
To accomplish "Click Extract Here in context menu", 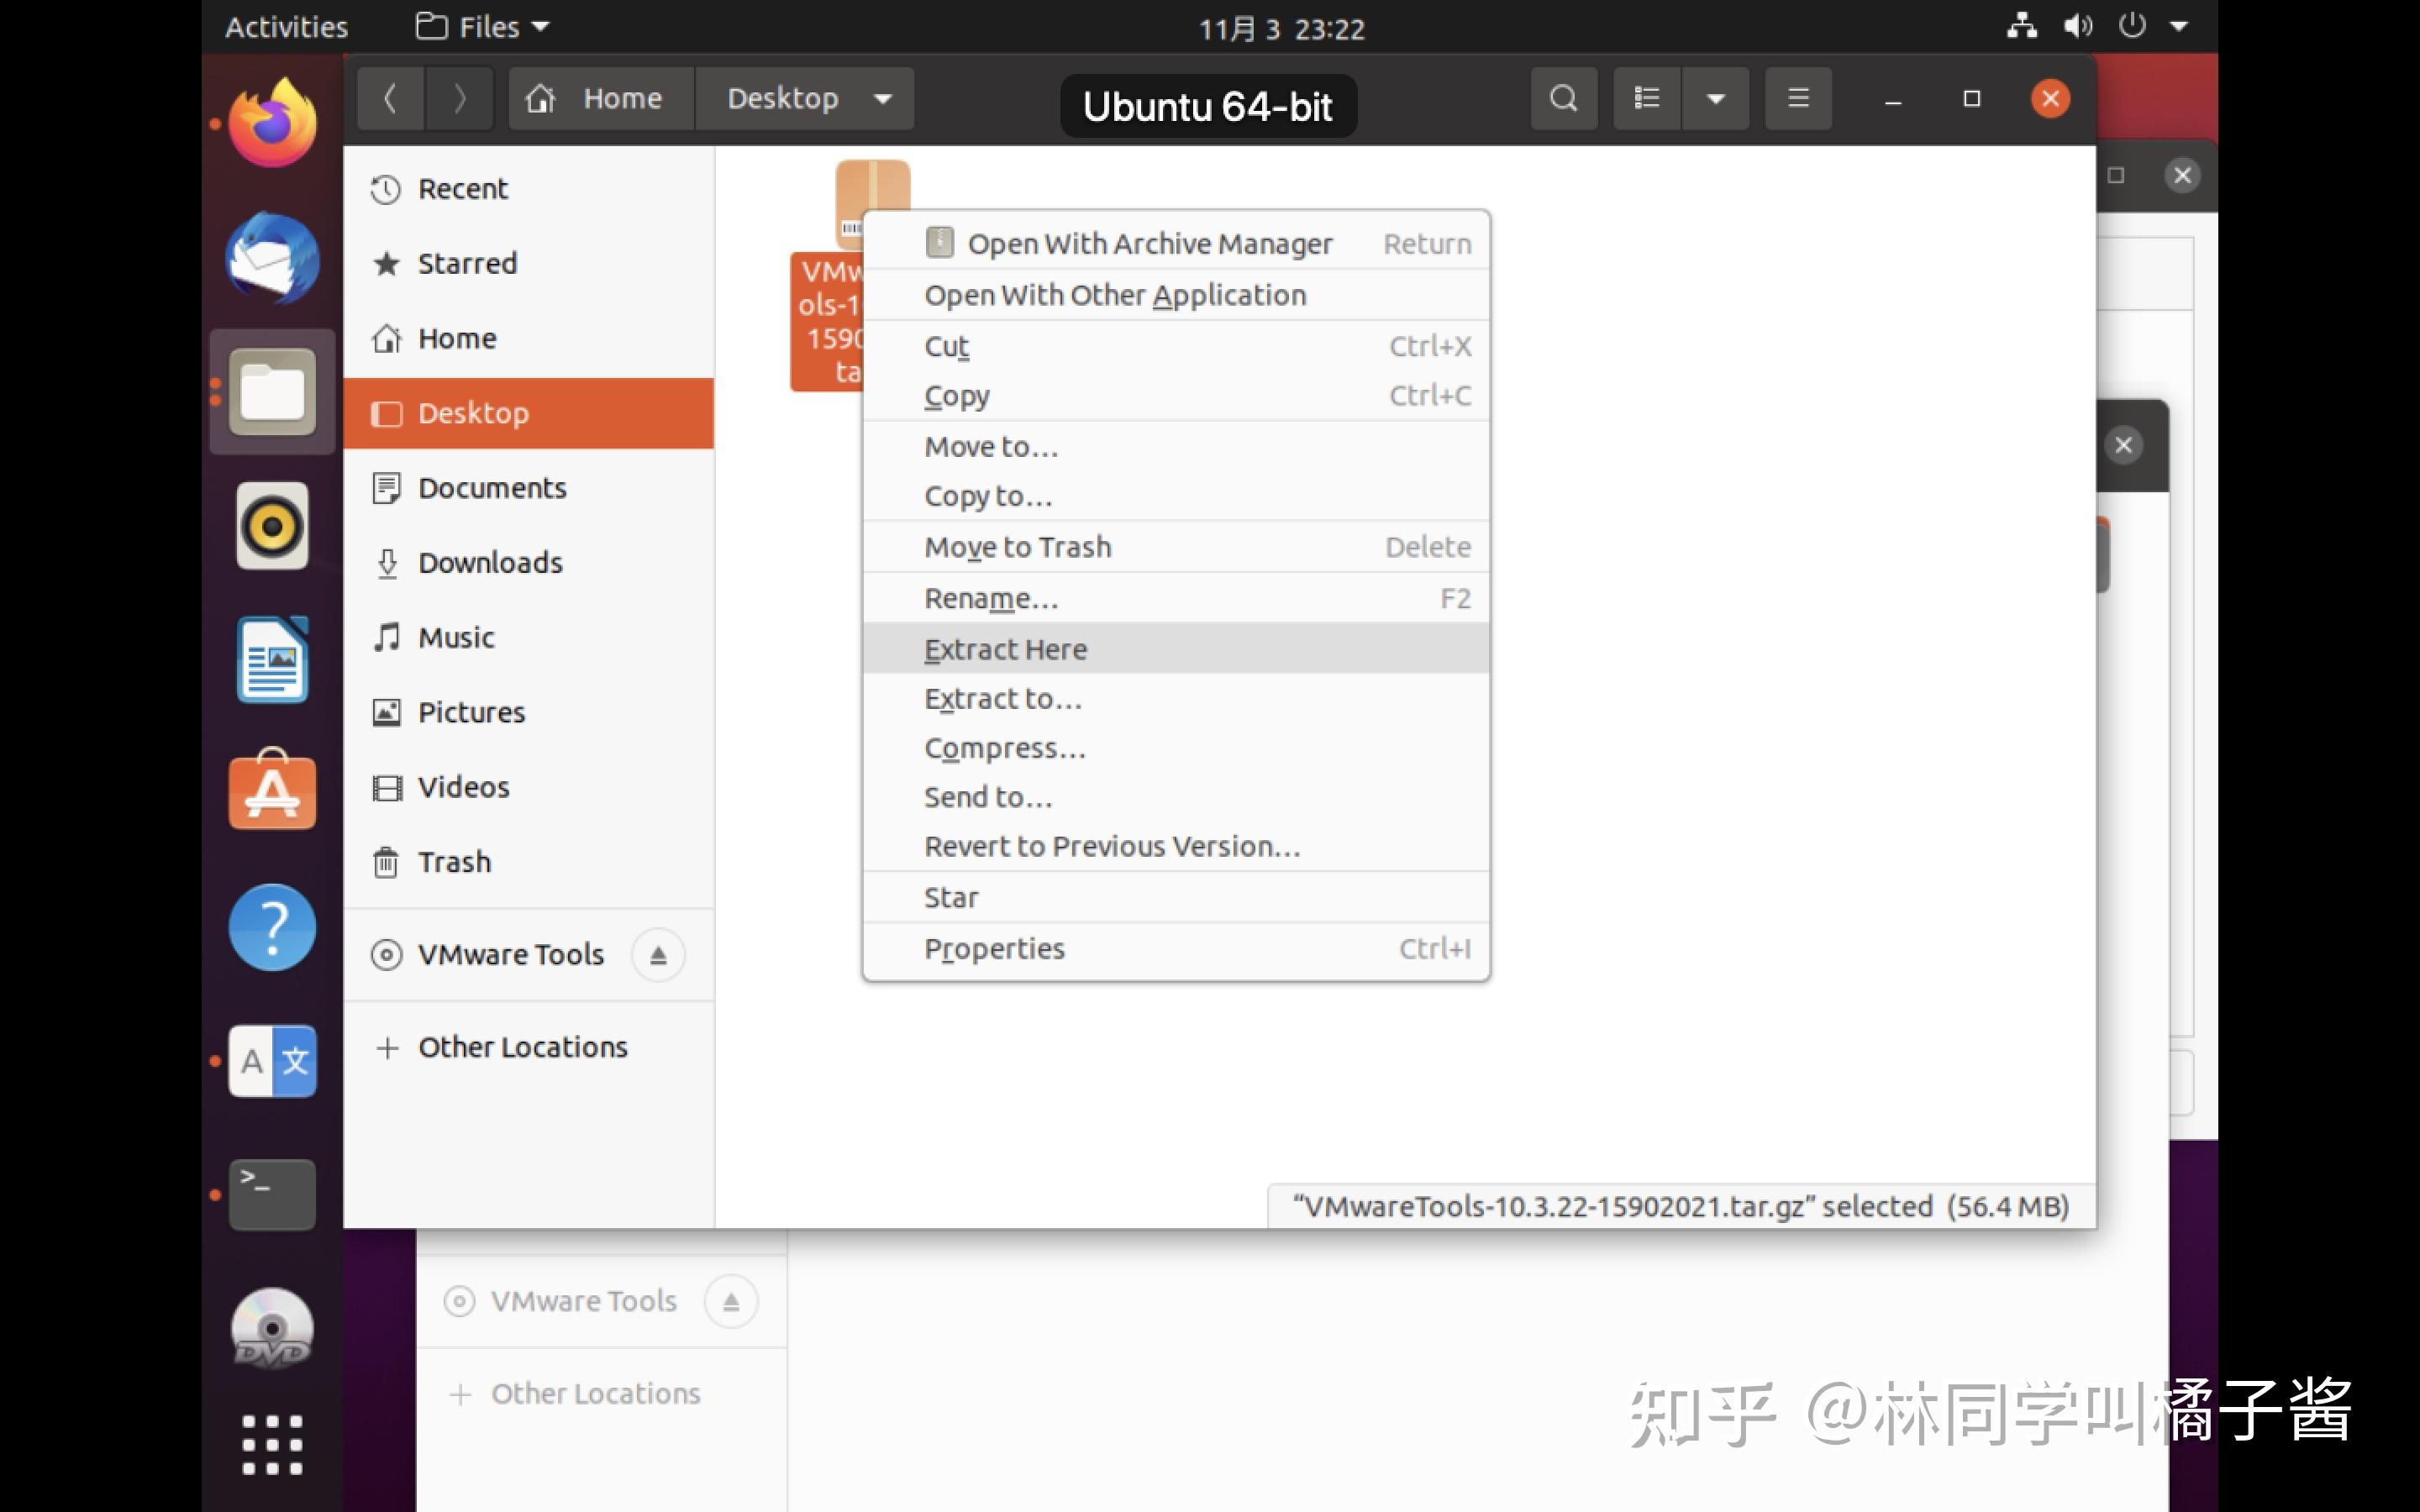I will (x=1176, y=649).
